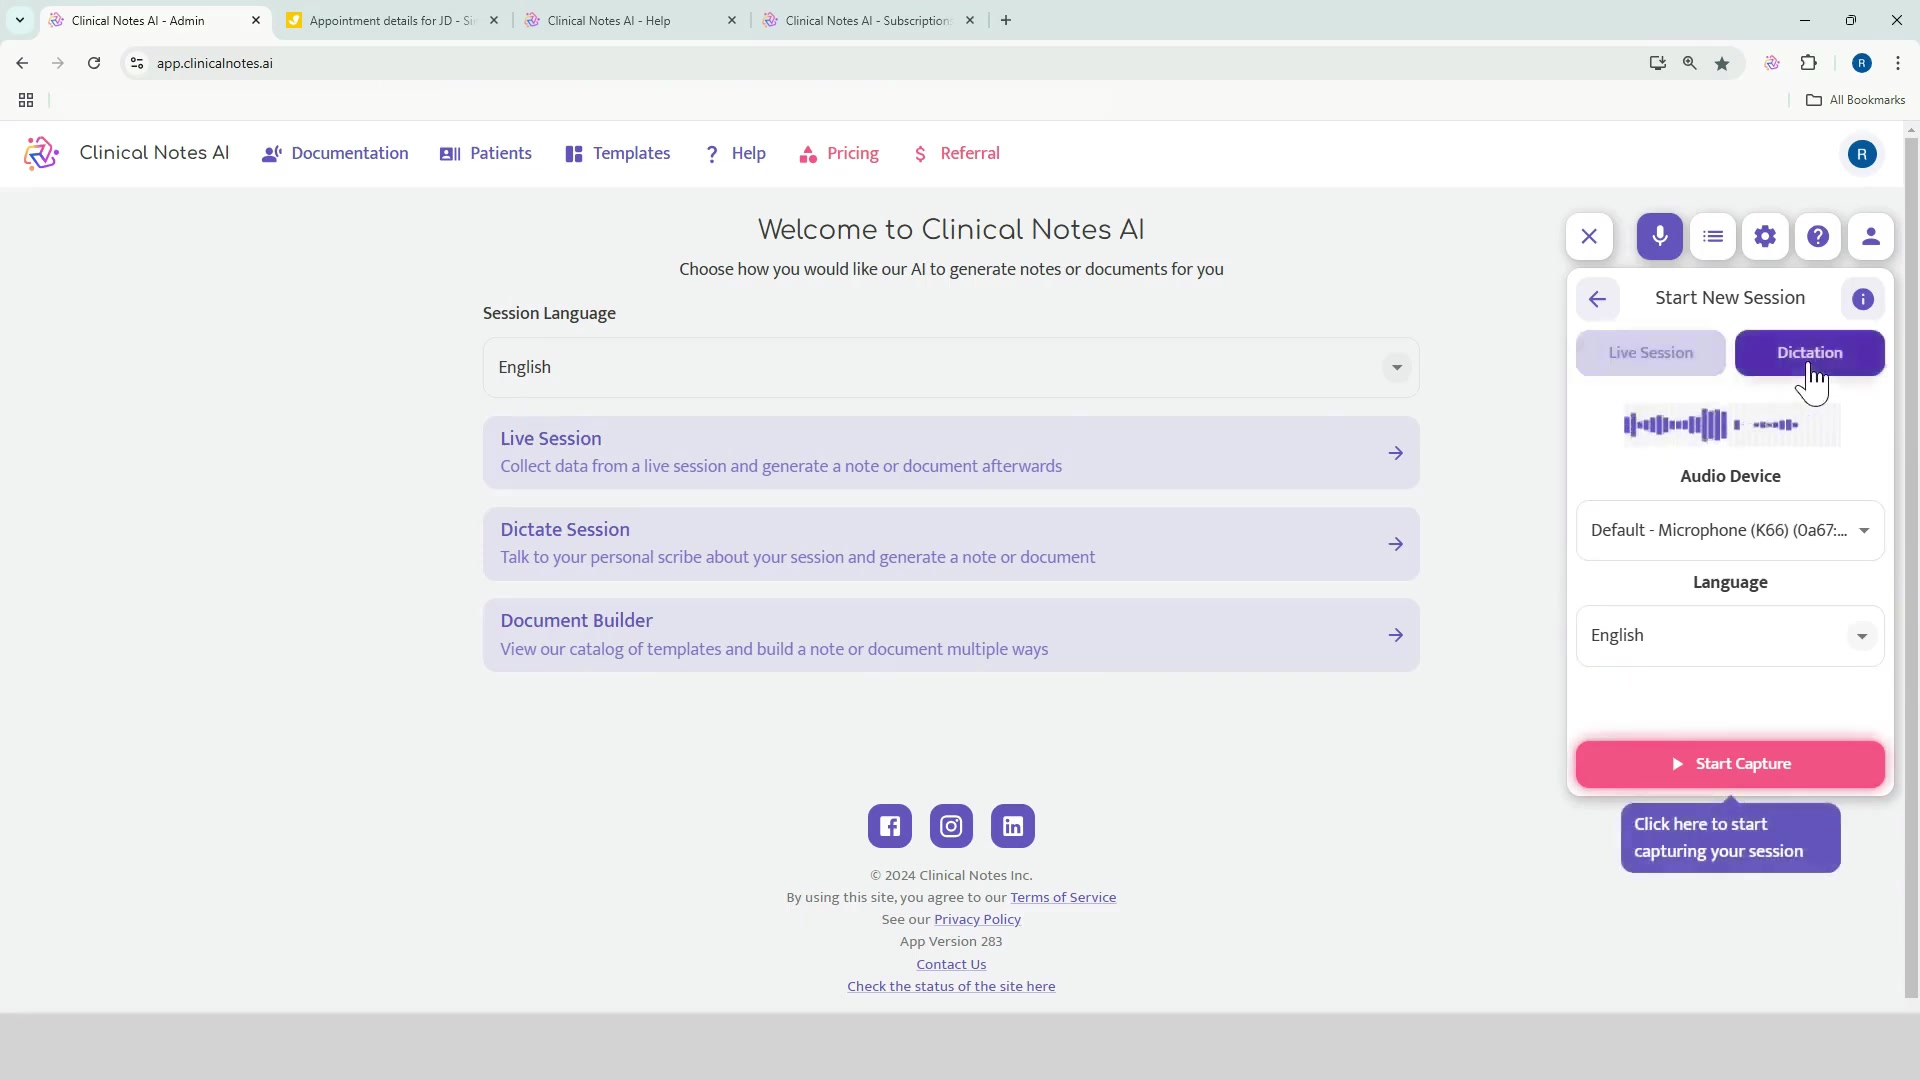Viewport: 1920px width, 1080px height.
Task: Switch to Live Session mode in panel
Action: pos(1651,353)
